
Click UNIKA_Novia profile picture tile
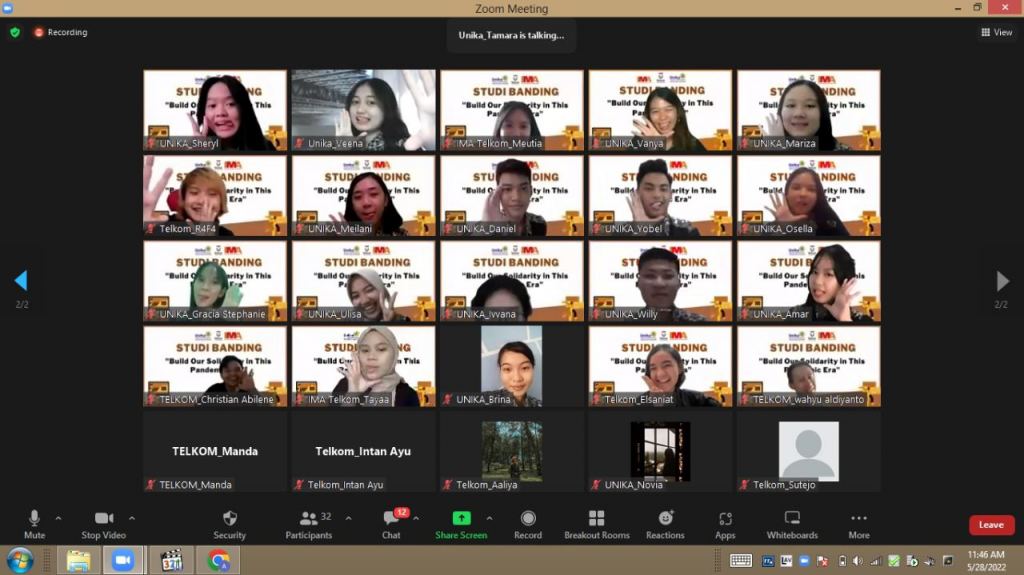pyautogui.click(x=660, y=451)
